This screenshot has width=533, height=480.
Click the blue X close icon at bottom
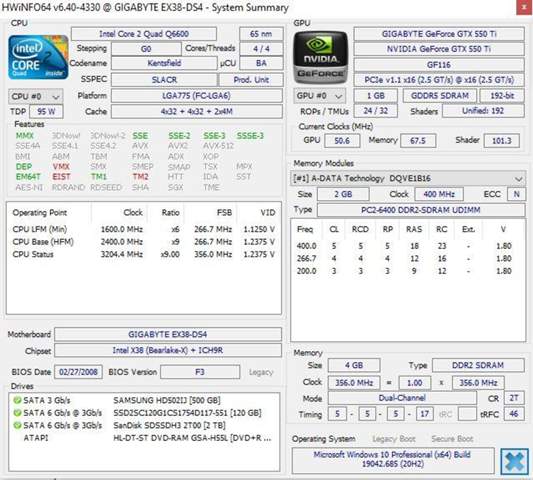click(514, 461)
